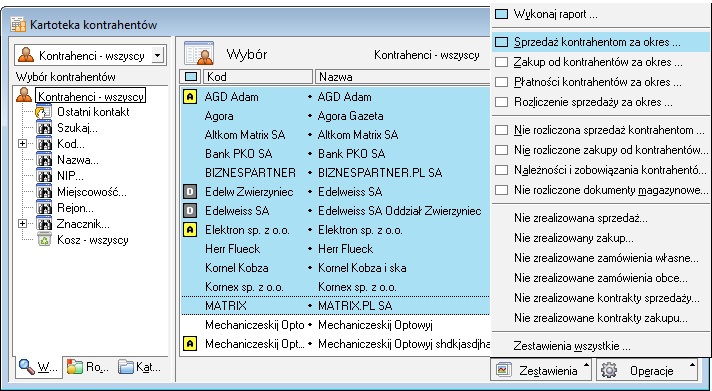Click the column selection icon left of Kod

point(191,77)
